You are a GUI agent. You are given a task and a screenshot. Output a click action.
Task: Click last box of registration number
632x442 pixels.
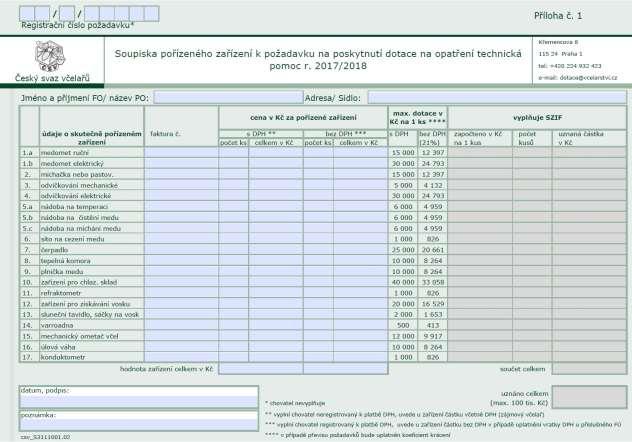(x=152, y=14)
